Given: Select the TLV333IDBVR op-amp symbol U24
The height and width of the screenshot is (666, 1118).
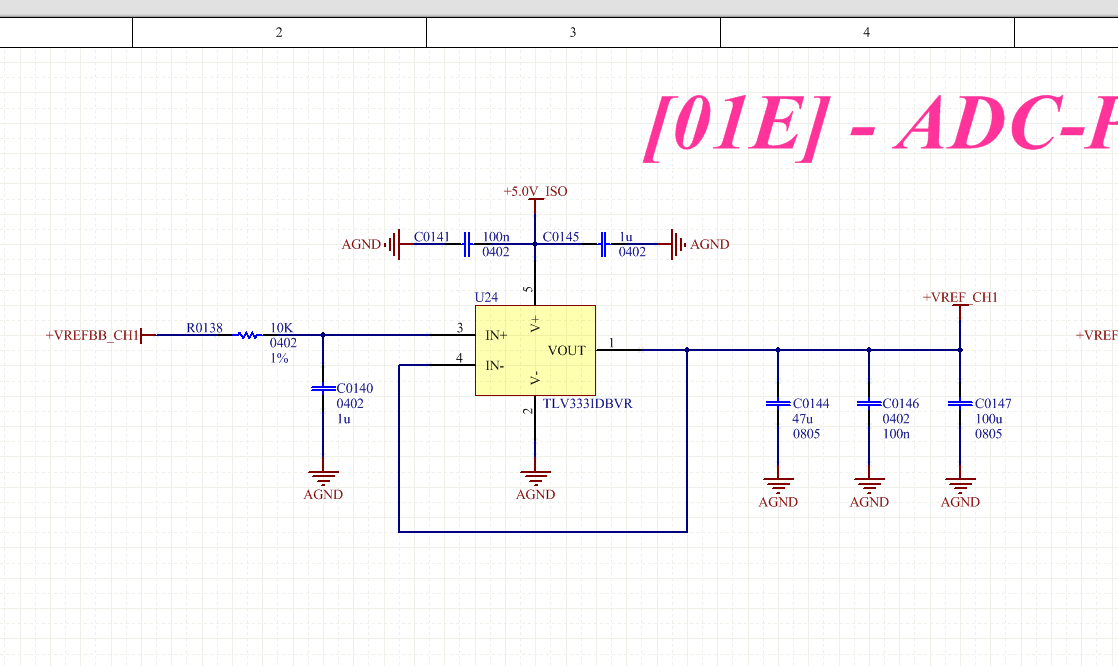Looking at the screenshot, I should (x=535, y=350).
